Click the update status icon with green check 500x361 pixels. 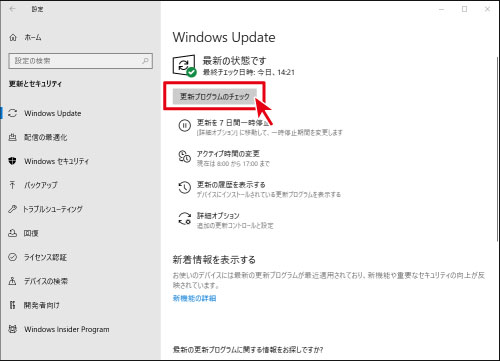coord(184,66)
